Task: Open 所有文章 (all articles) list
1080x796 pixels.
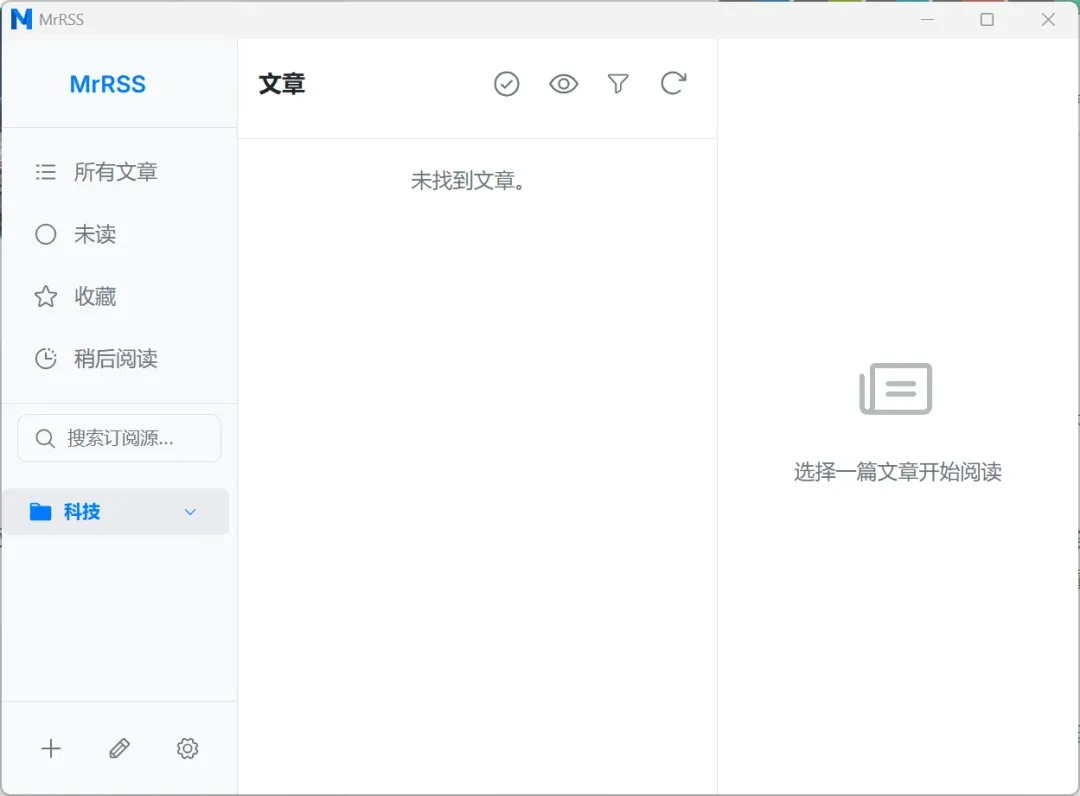Action: click(118, 172)
